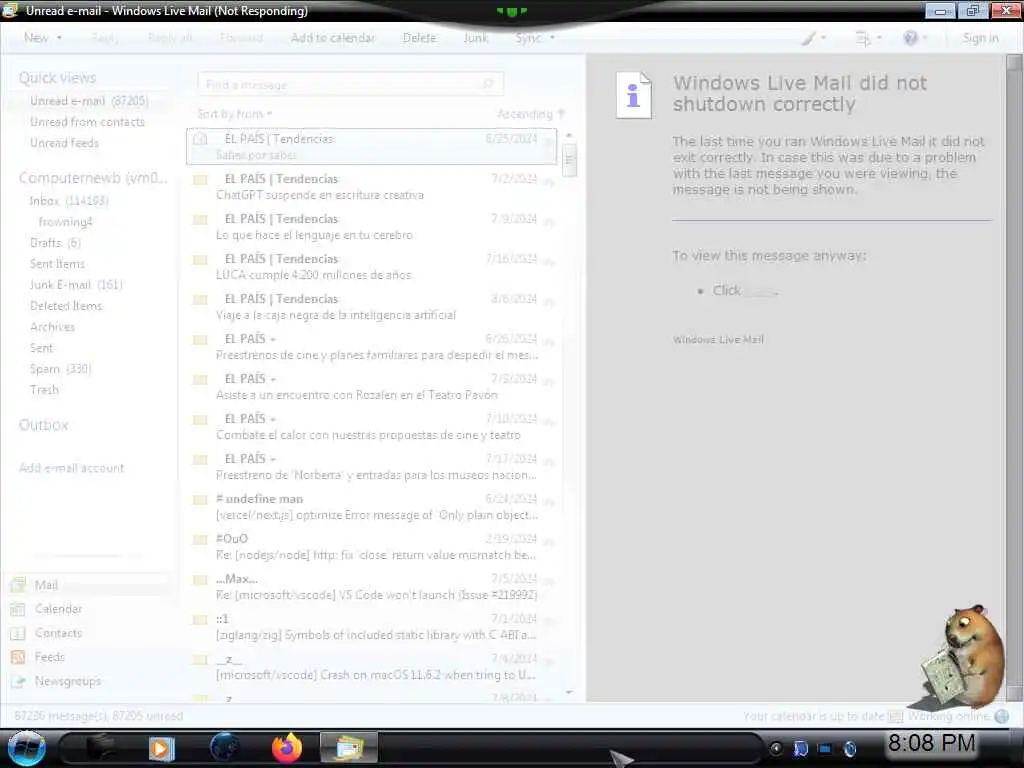
Task: Expand EL PAÍS conversation 'Preestrenos de cine y planes'
Action: point(273,340)
